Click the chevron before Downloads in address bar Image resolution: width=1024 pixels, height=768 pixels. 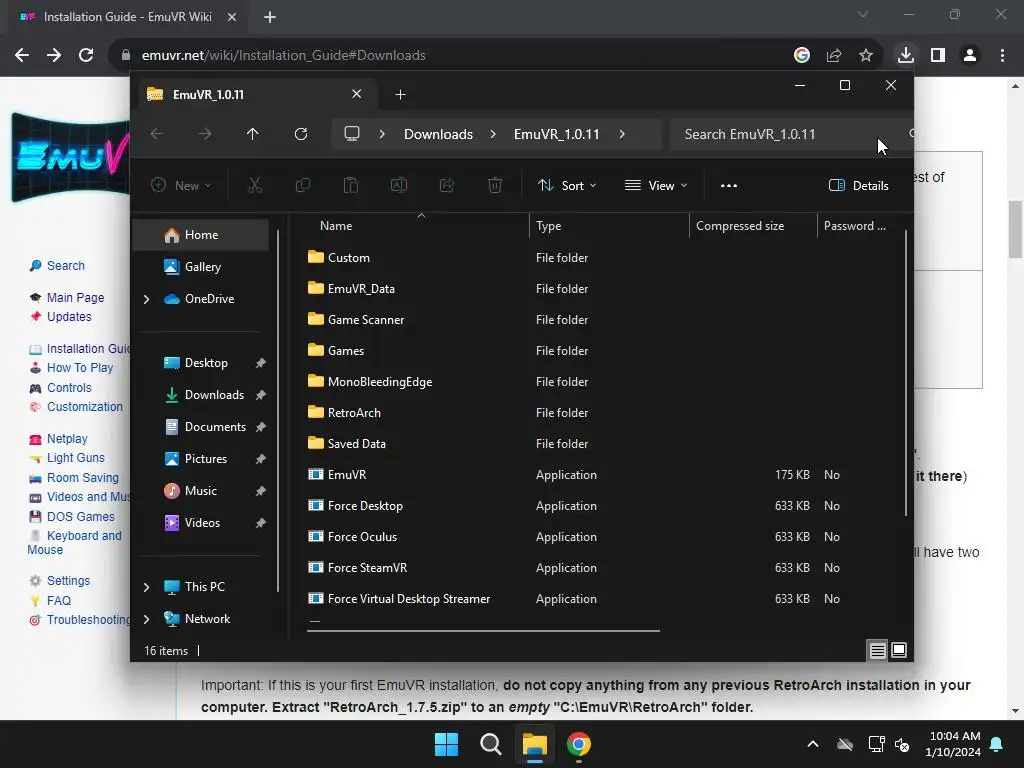point(382,134)
